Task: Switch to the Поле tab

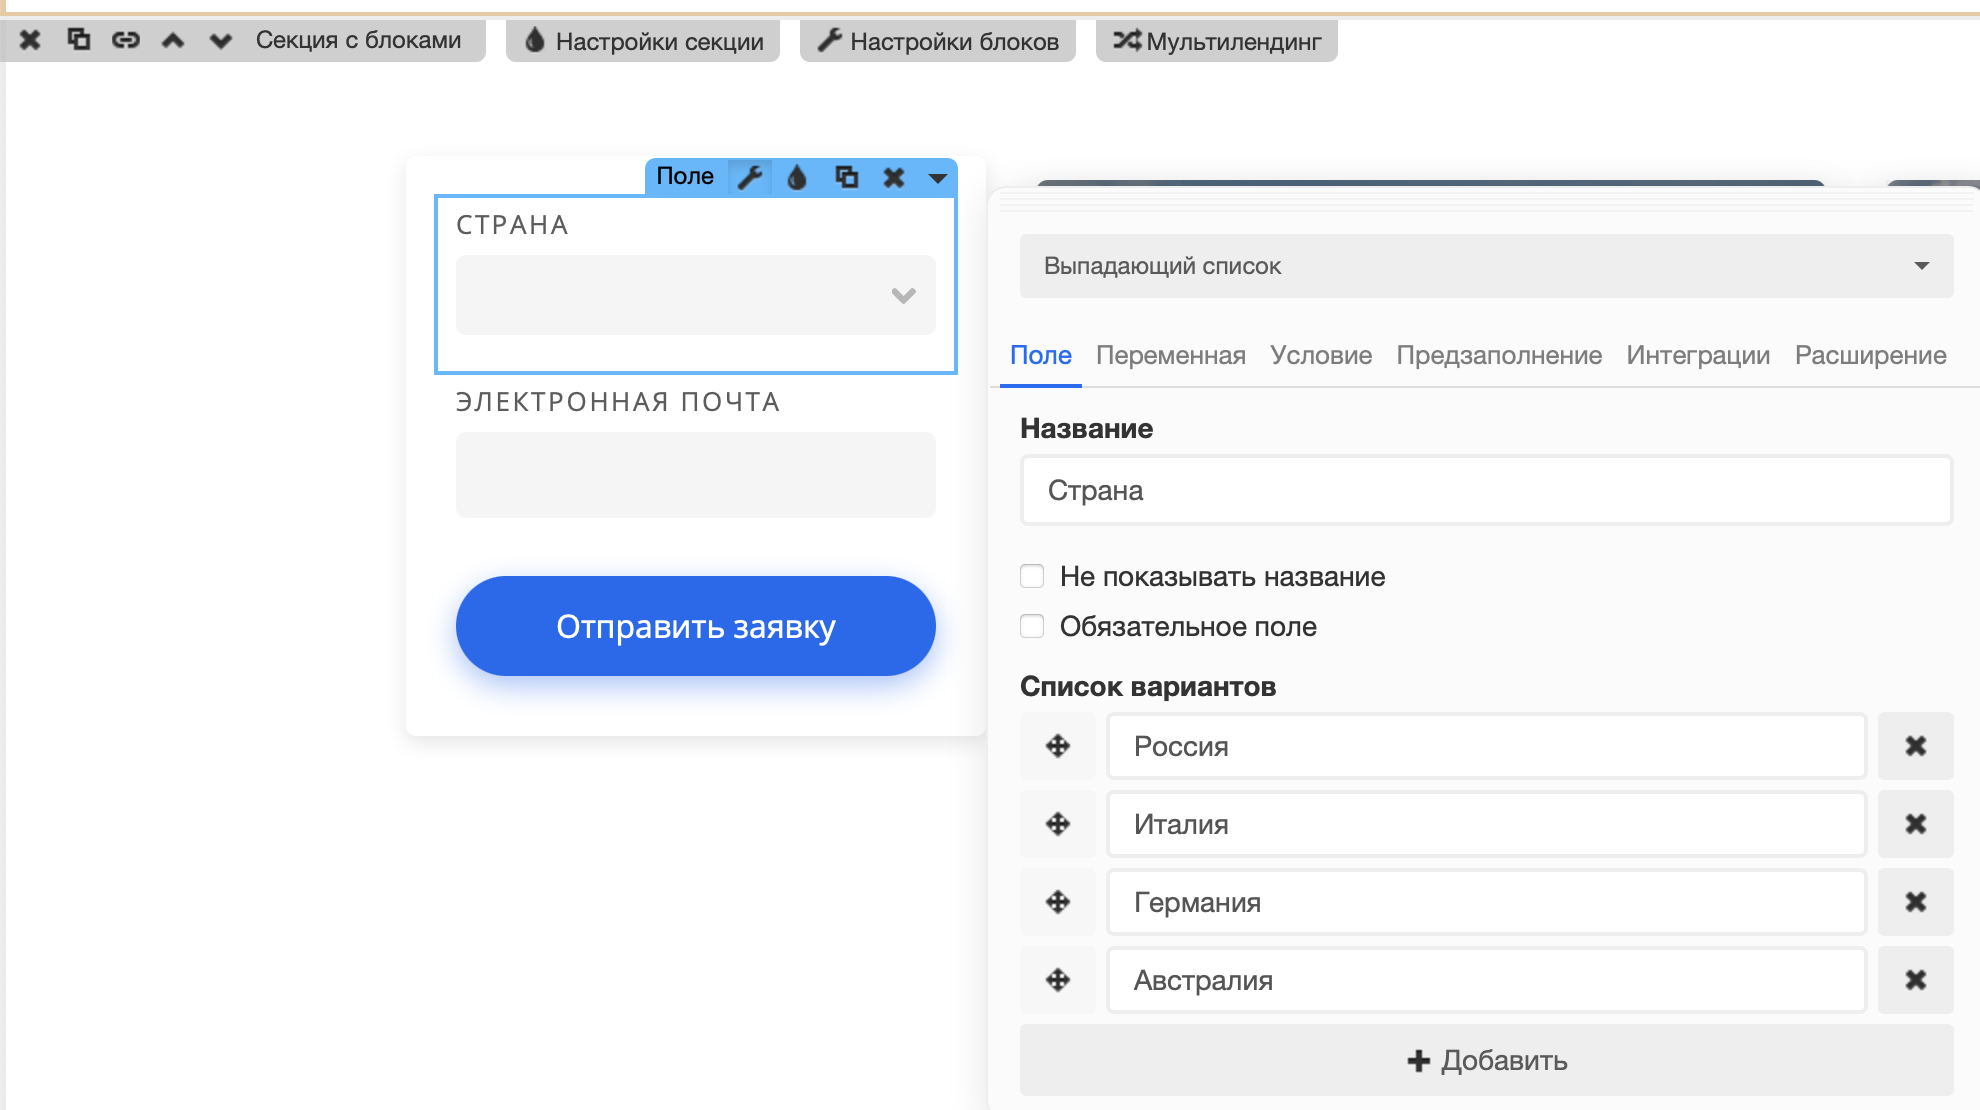Action: click(x=1041, y=355)
